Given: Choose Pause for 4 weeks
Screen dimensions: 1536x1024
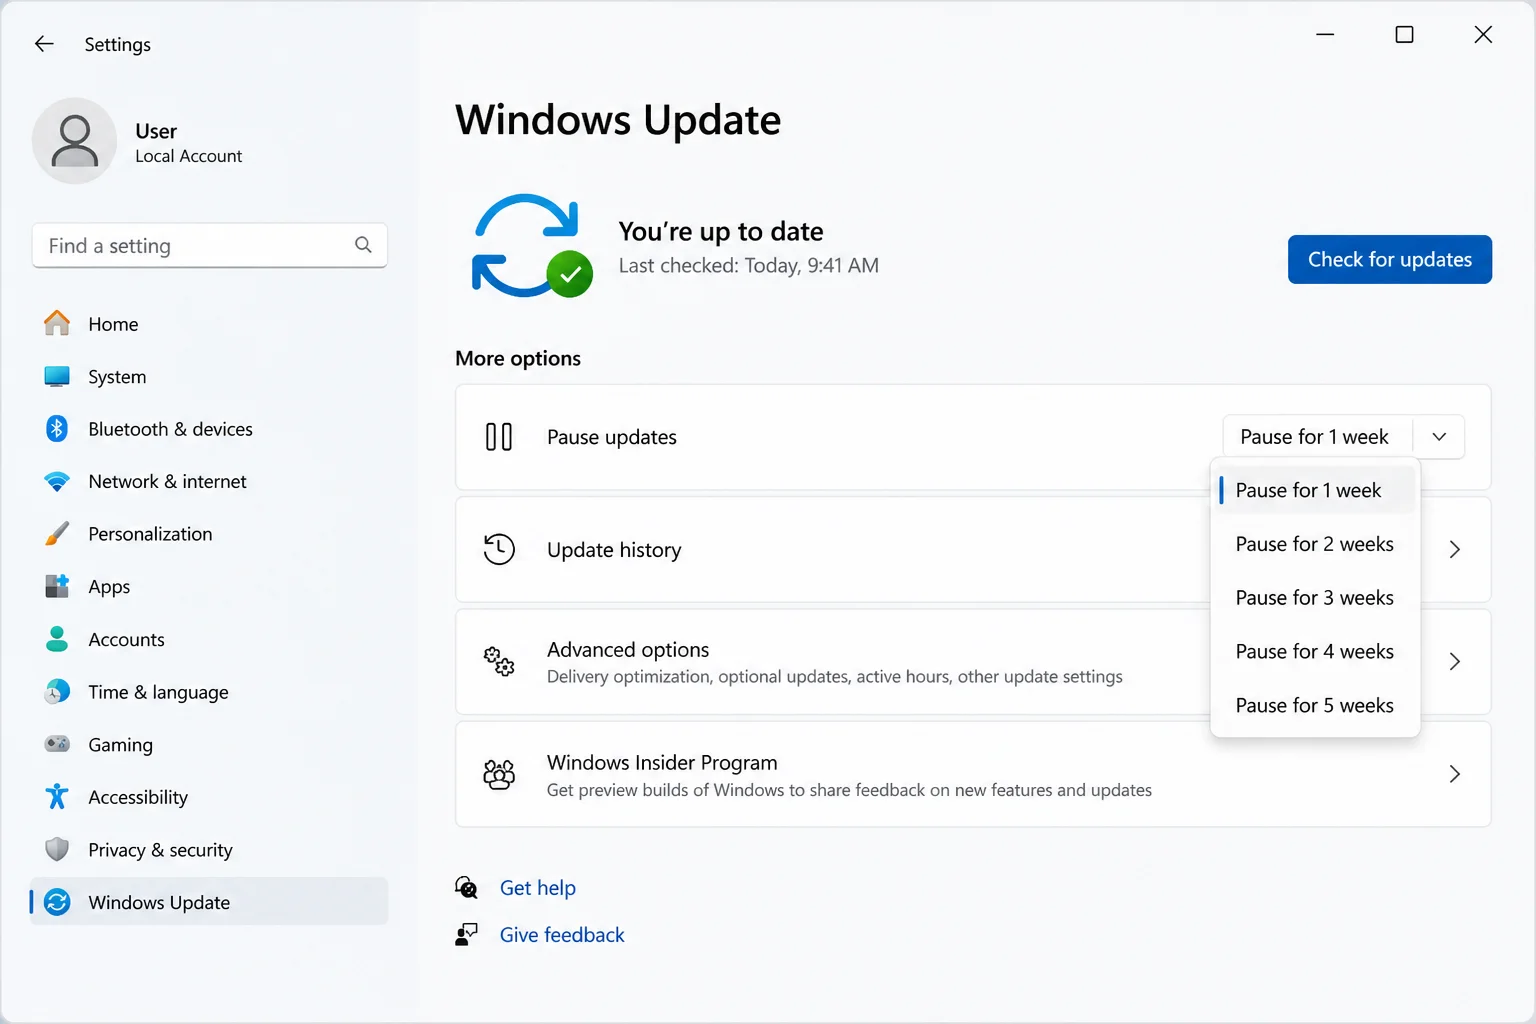Looking at the screenshot, I should pyautogui.click(x=1315, y=651).
